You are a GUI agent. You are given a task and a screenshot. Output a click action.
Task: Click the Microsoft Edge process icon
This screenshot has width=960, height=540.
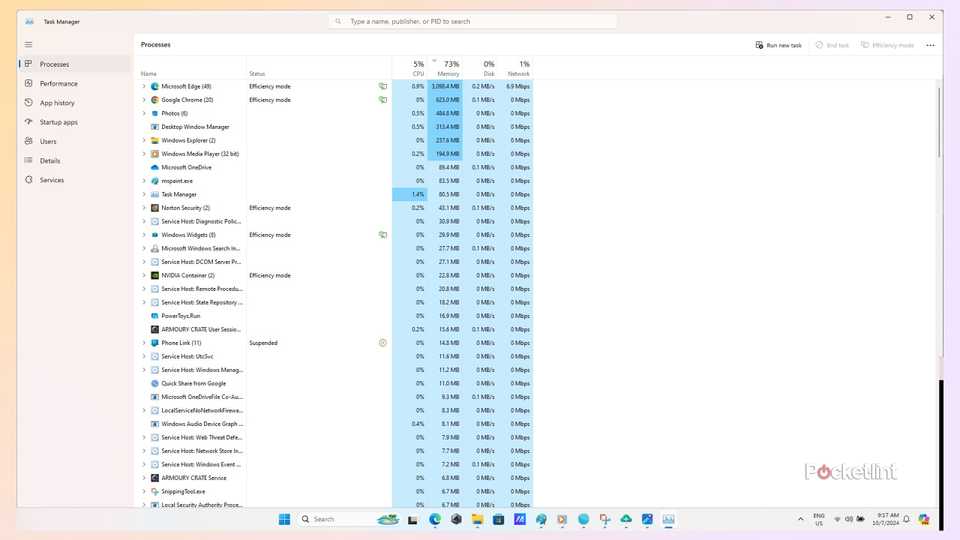tap(155, 86)
